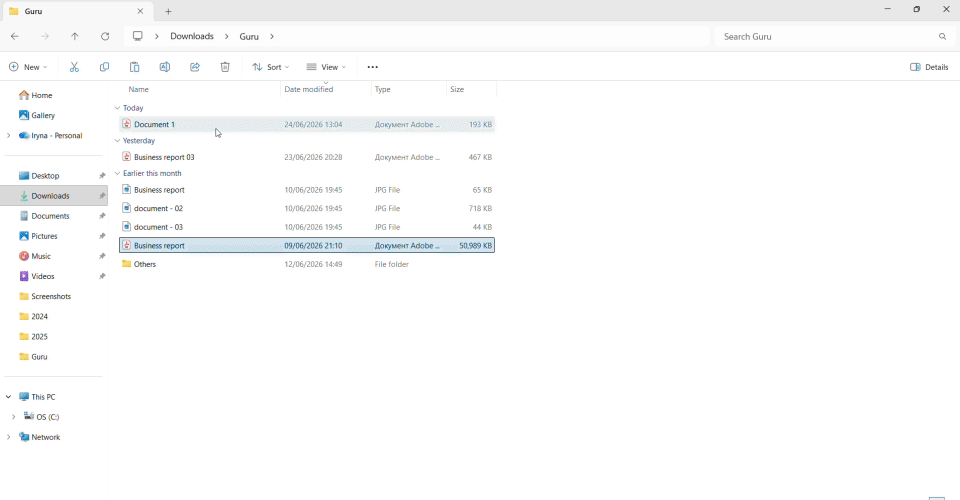
Task: Collapse the Yesterday group
Action: (118, 141)
